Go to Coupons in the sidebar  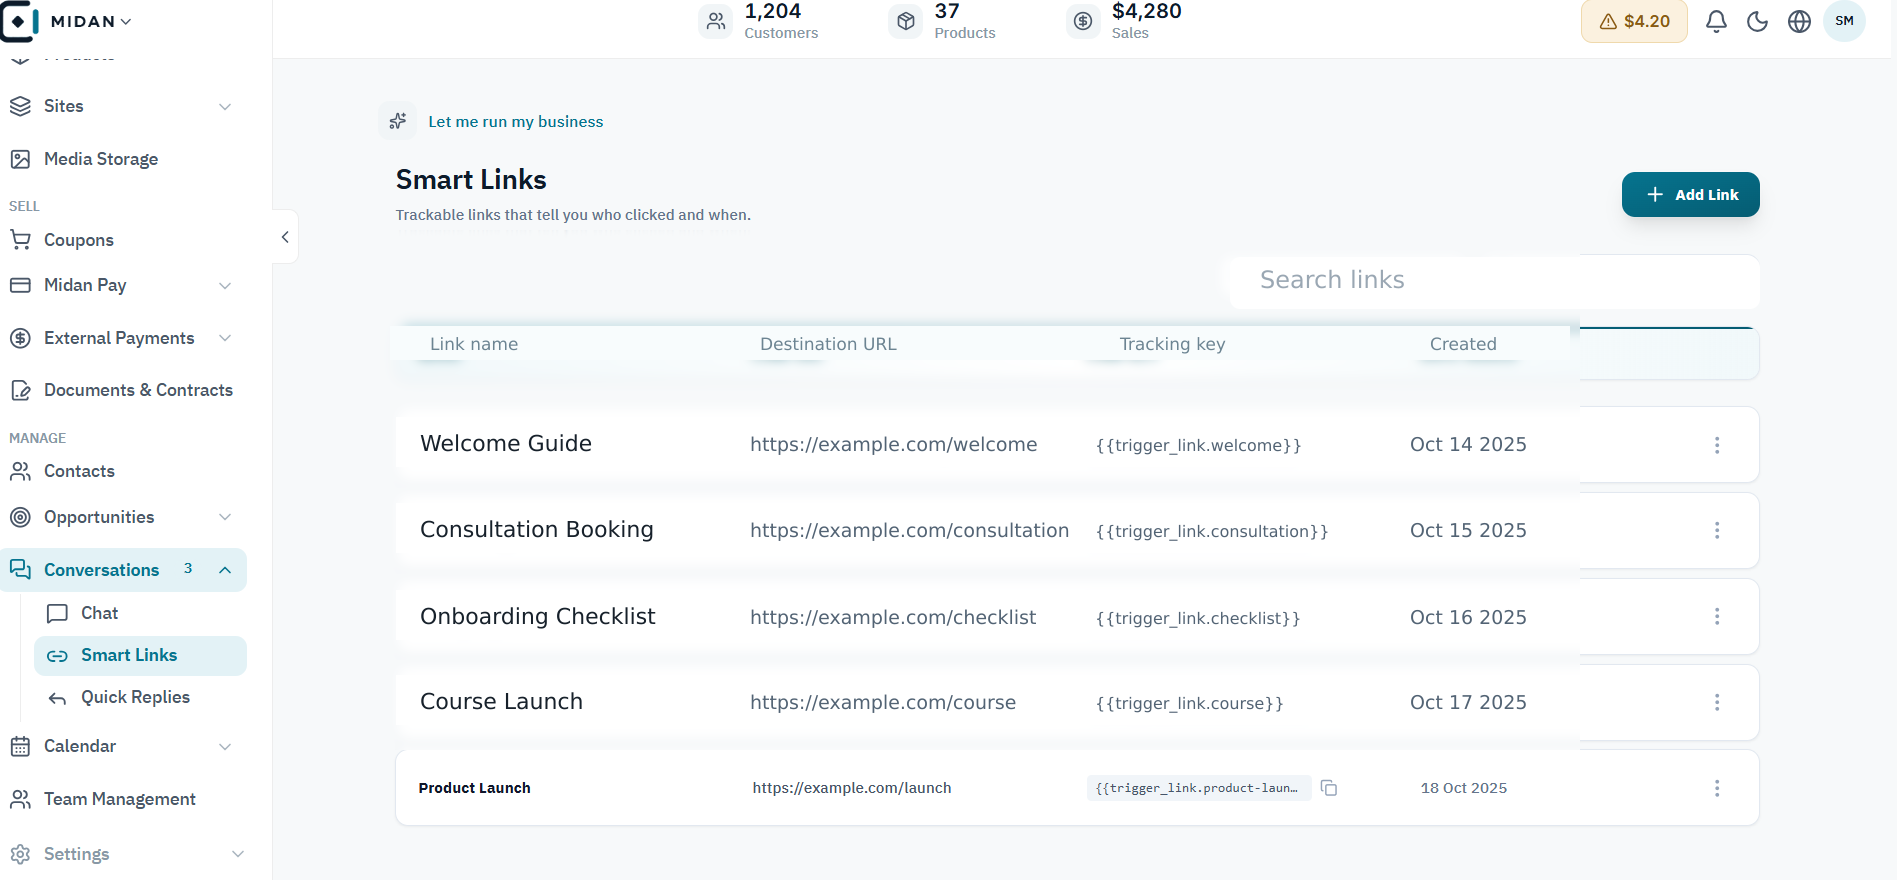pos(79,240)
